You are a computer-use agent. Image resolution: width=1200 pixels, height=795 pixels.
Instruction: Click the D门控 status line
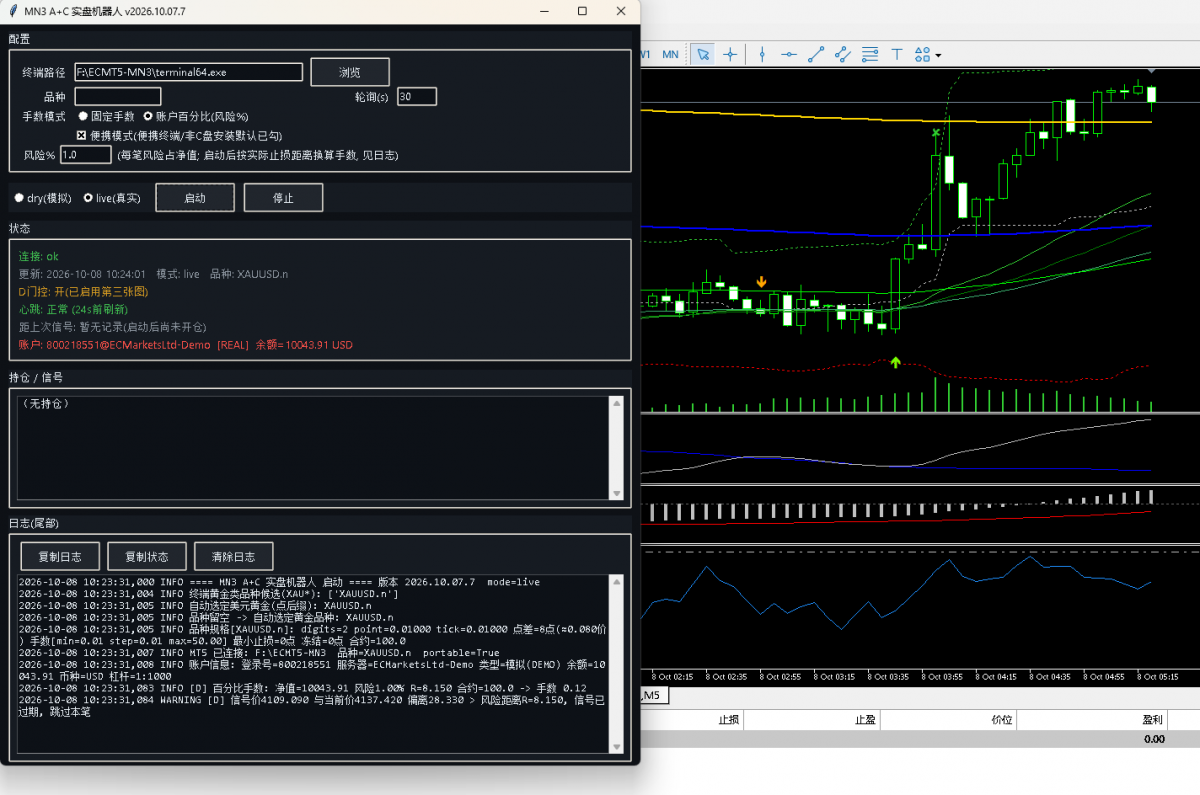click(84, 292)
